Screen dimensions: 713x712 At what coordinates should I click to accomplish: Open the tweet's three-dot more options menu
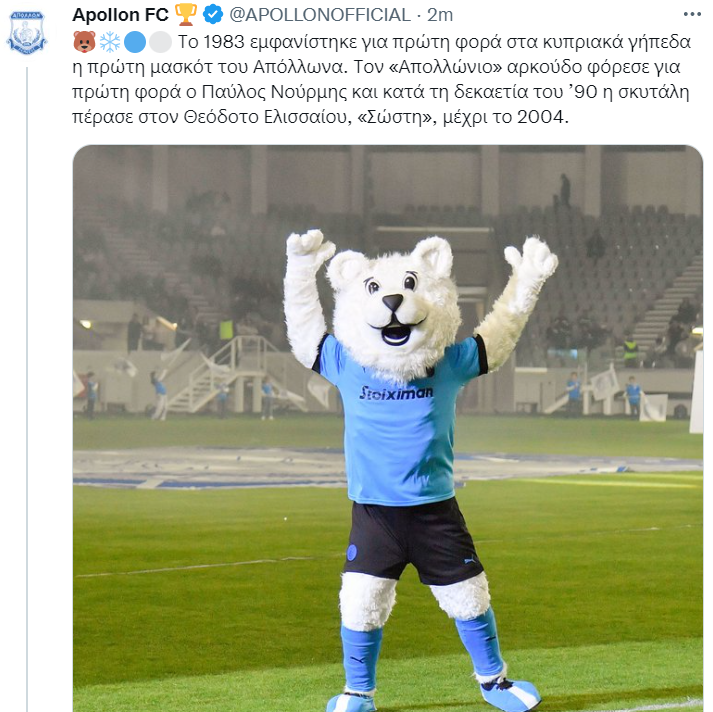pos(692,14)
